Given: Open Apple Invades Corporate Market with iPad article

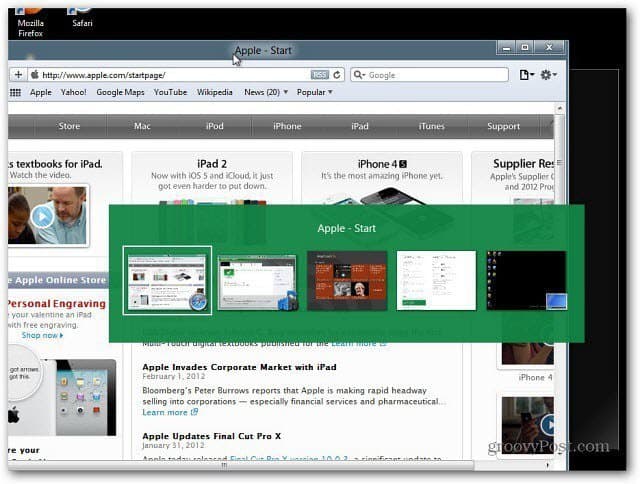Looking at the screenshot, I should 239,367.
